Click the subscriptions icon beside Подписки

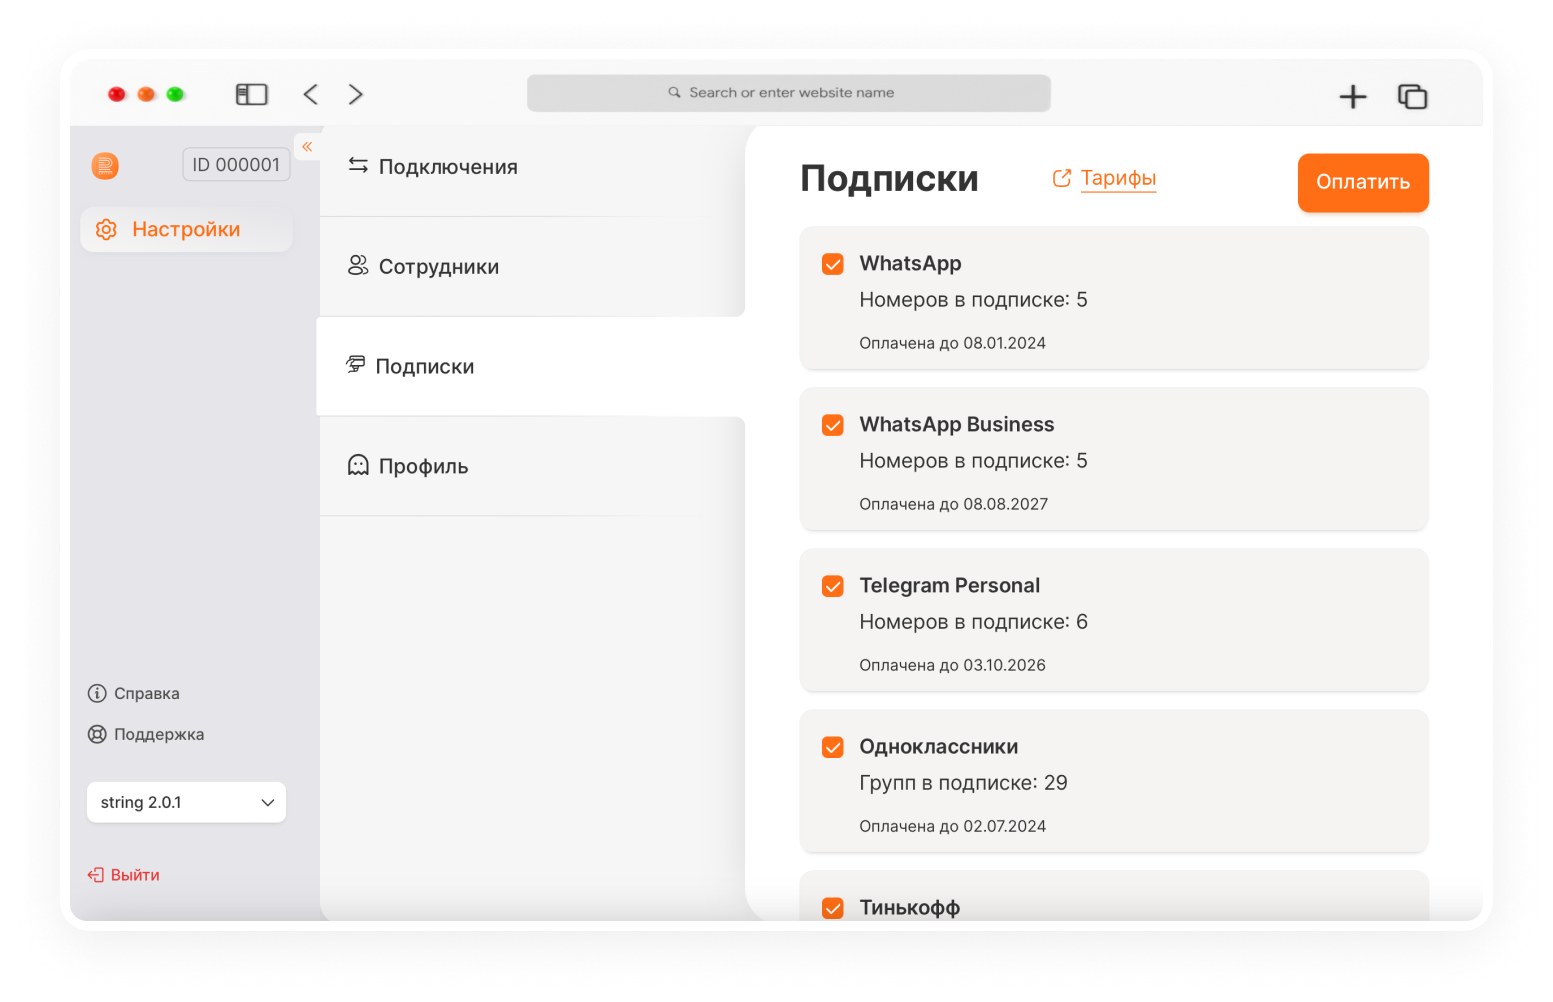(355, 365)
